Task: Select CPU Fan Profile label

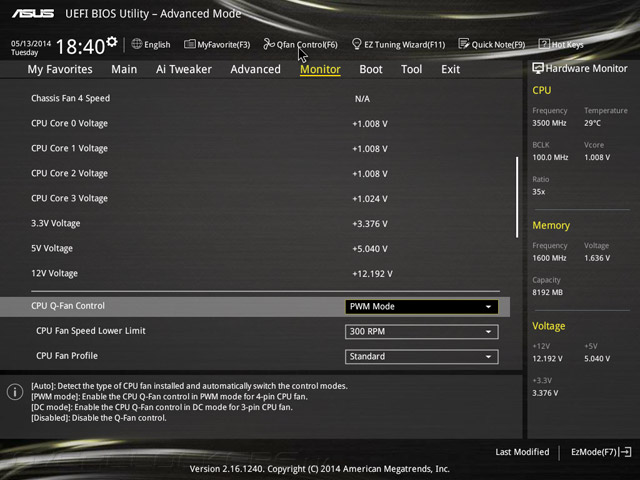Action: (x=67, y=356)
